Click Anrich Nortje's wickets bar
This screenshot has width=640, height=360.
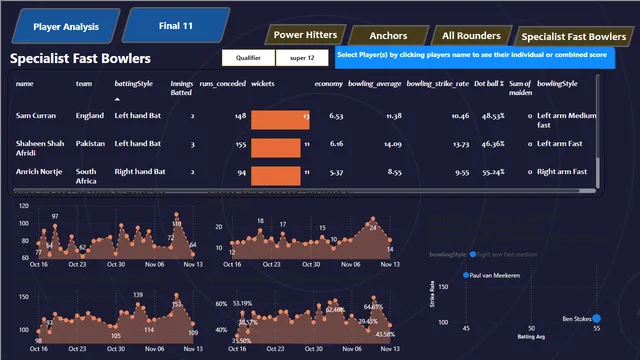(276, 176)
